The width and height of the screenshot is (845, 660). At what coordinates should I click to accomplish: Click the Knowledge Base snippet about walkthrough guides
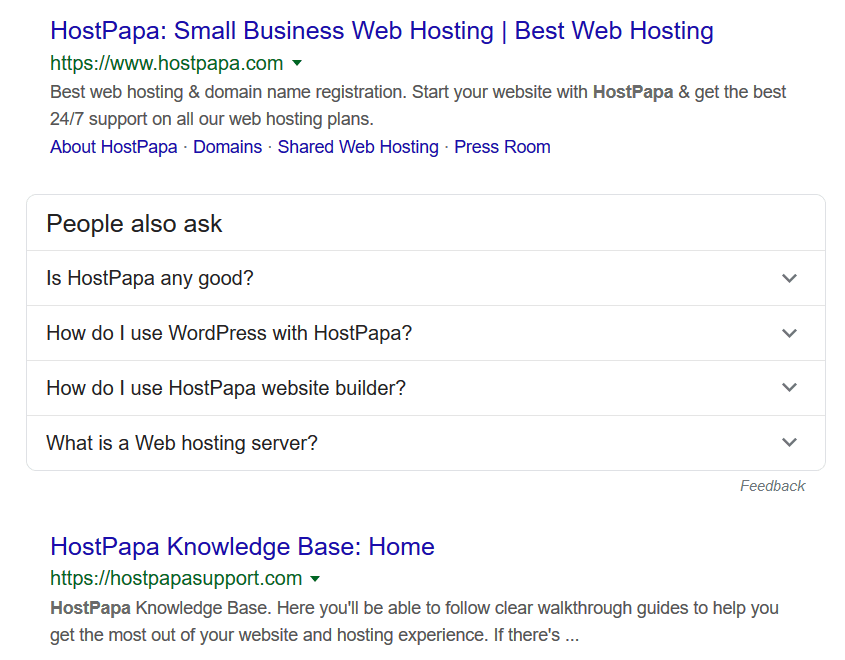point(414,622)
